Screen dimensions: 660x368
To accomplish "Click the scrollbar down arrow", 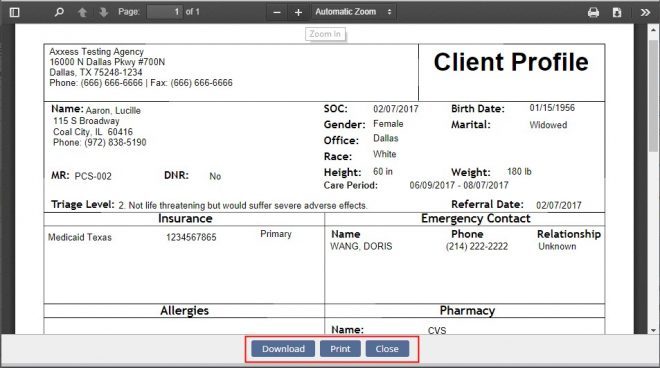I will pyautogui.click(x=653, y=330).
